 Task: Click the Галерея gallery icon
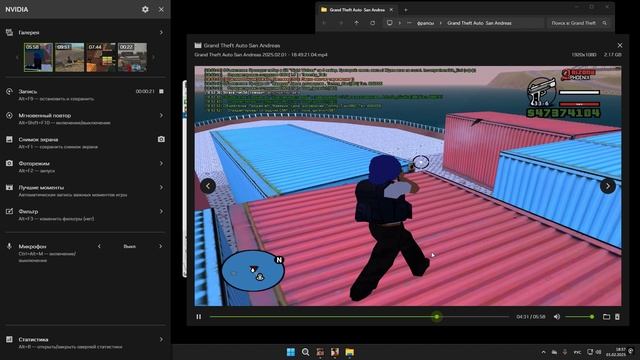[9, 32]
